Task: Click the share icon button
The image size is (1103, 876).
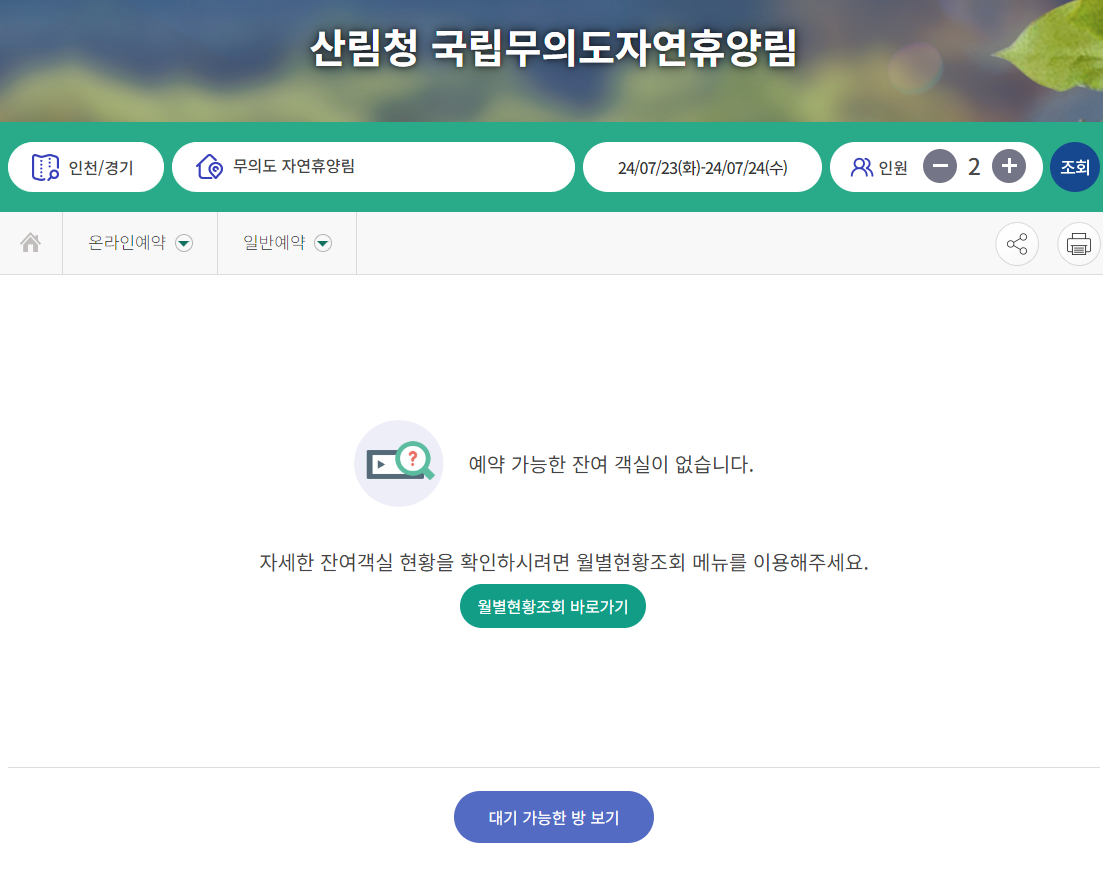Action: point(1017,244)
